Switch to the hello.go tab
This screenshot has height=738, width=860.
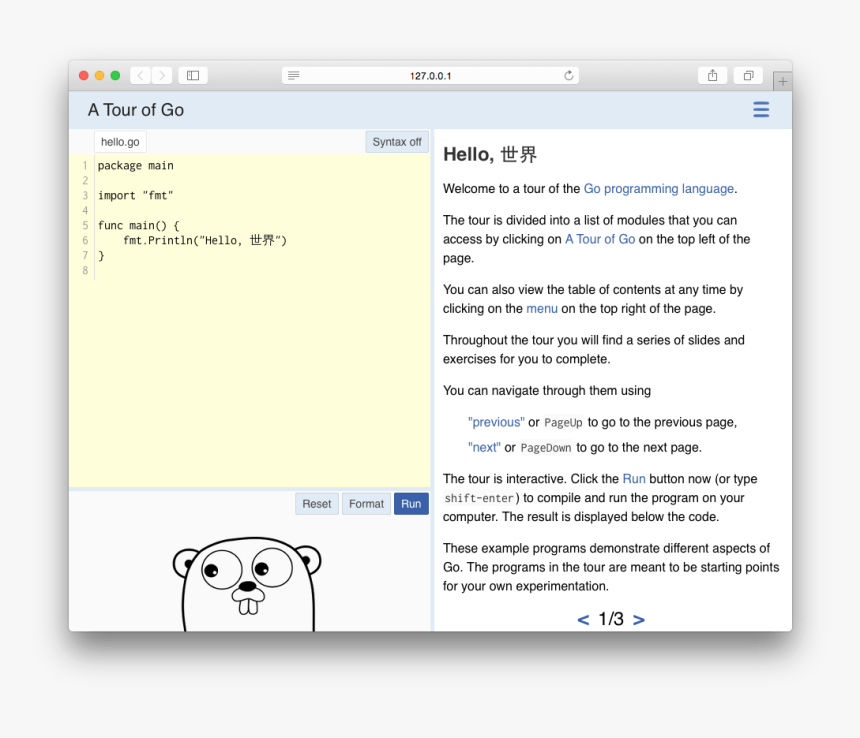pos(119,141)
